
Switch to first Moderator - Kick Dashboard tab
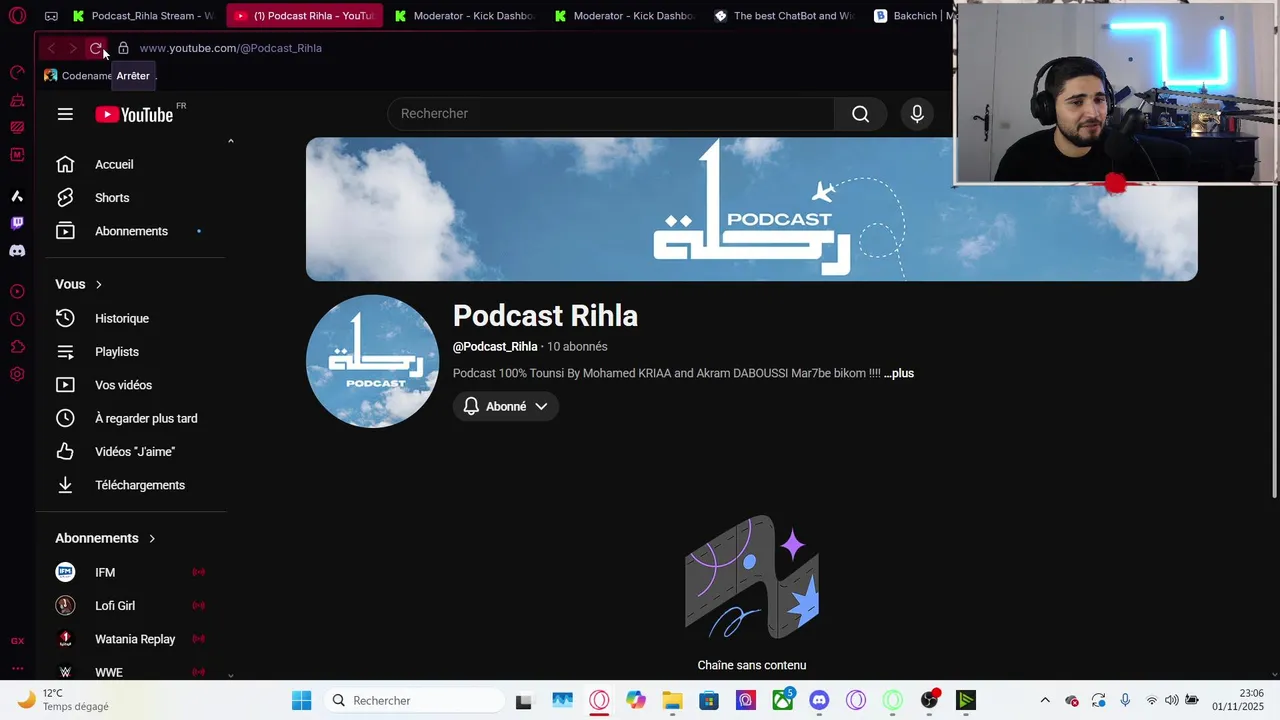click(x=465, y=16)
